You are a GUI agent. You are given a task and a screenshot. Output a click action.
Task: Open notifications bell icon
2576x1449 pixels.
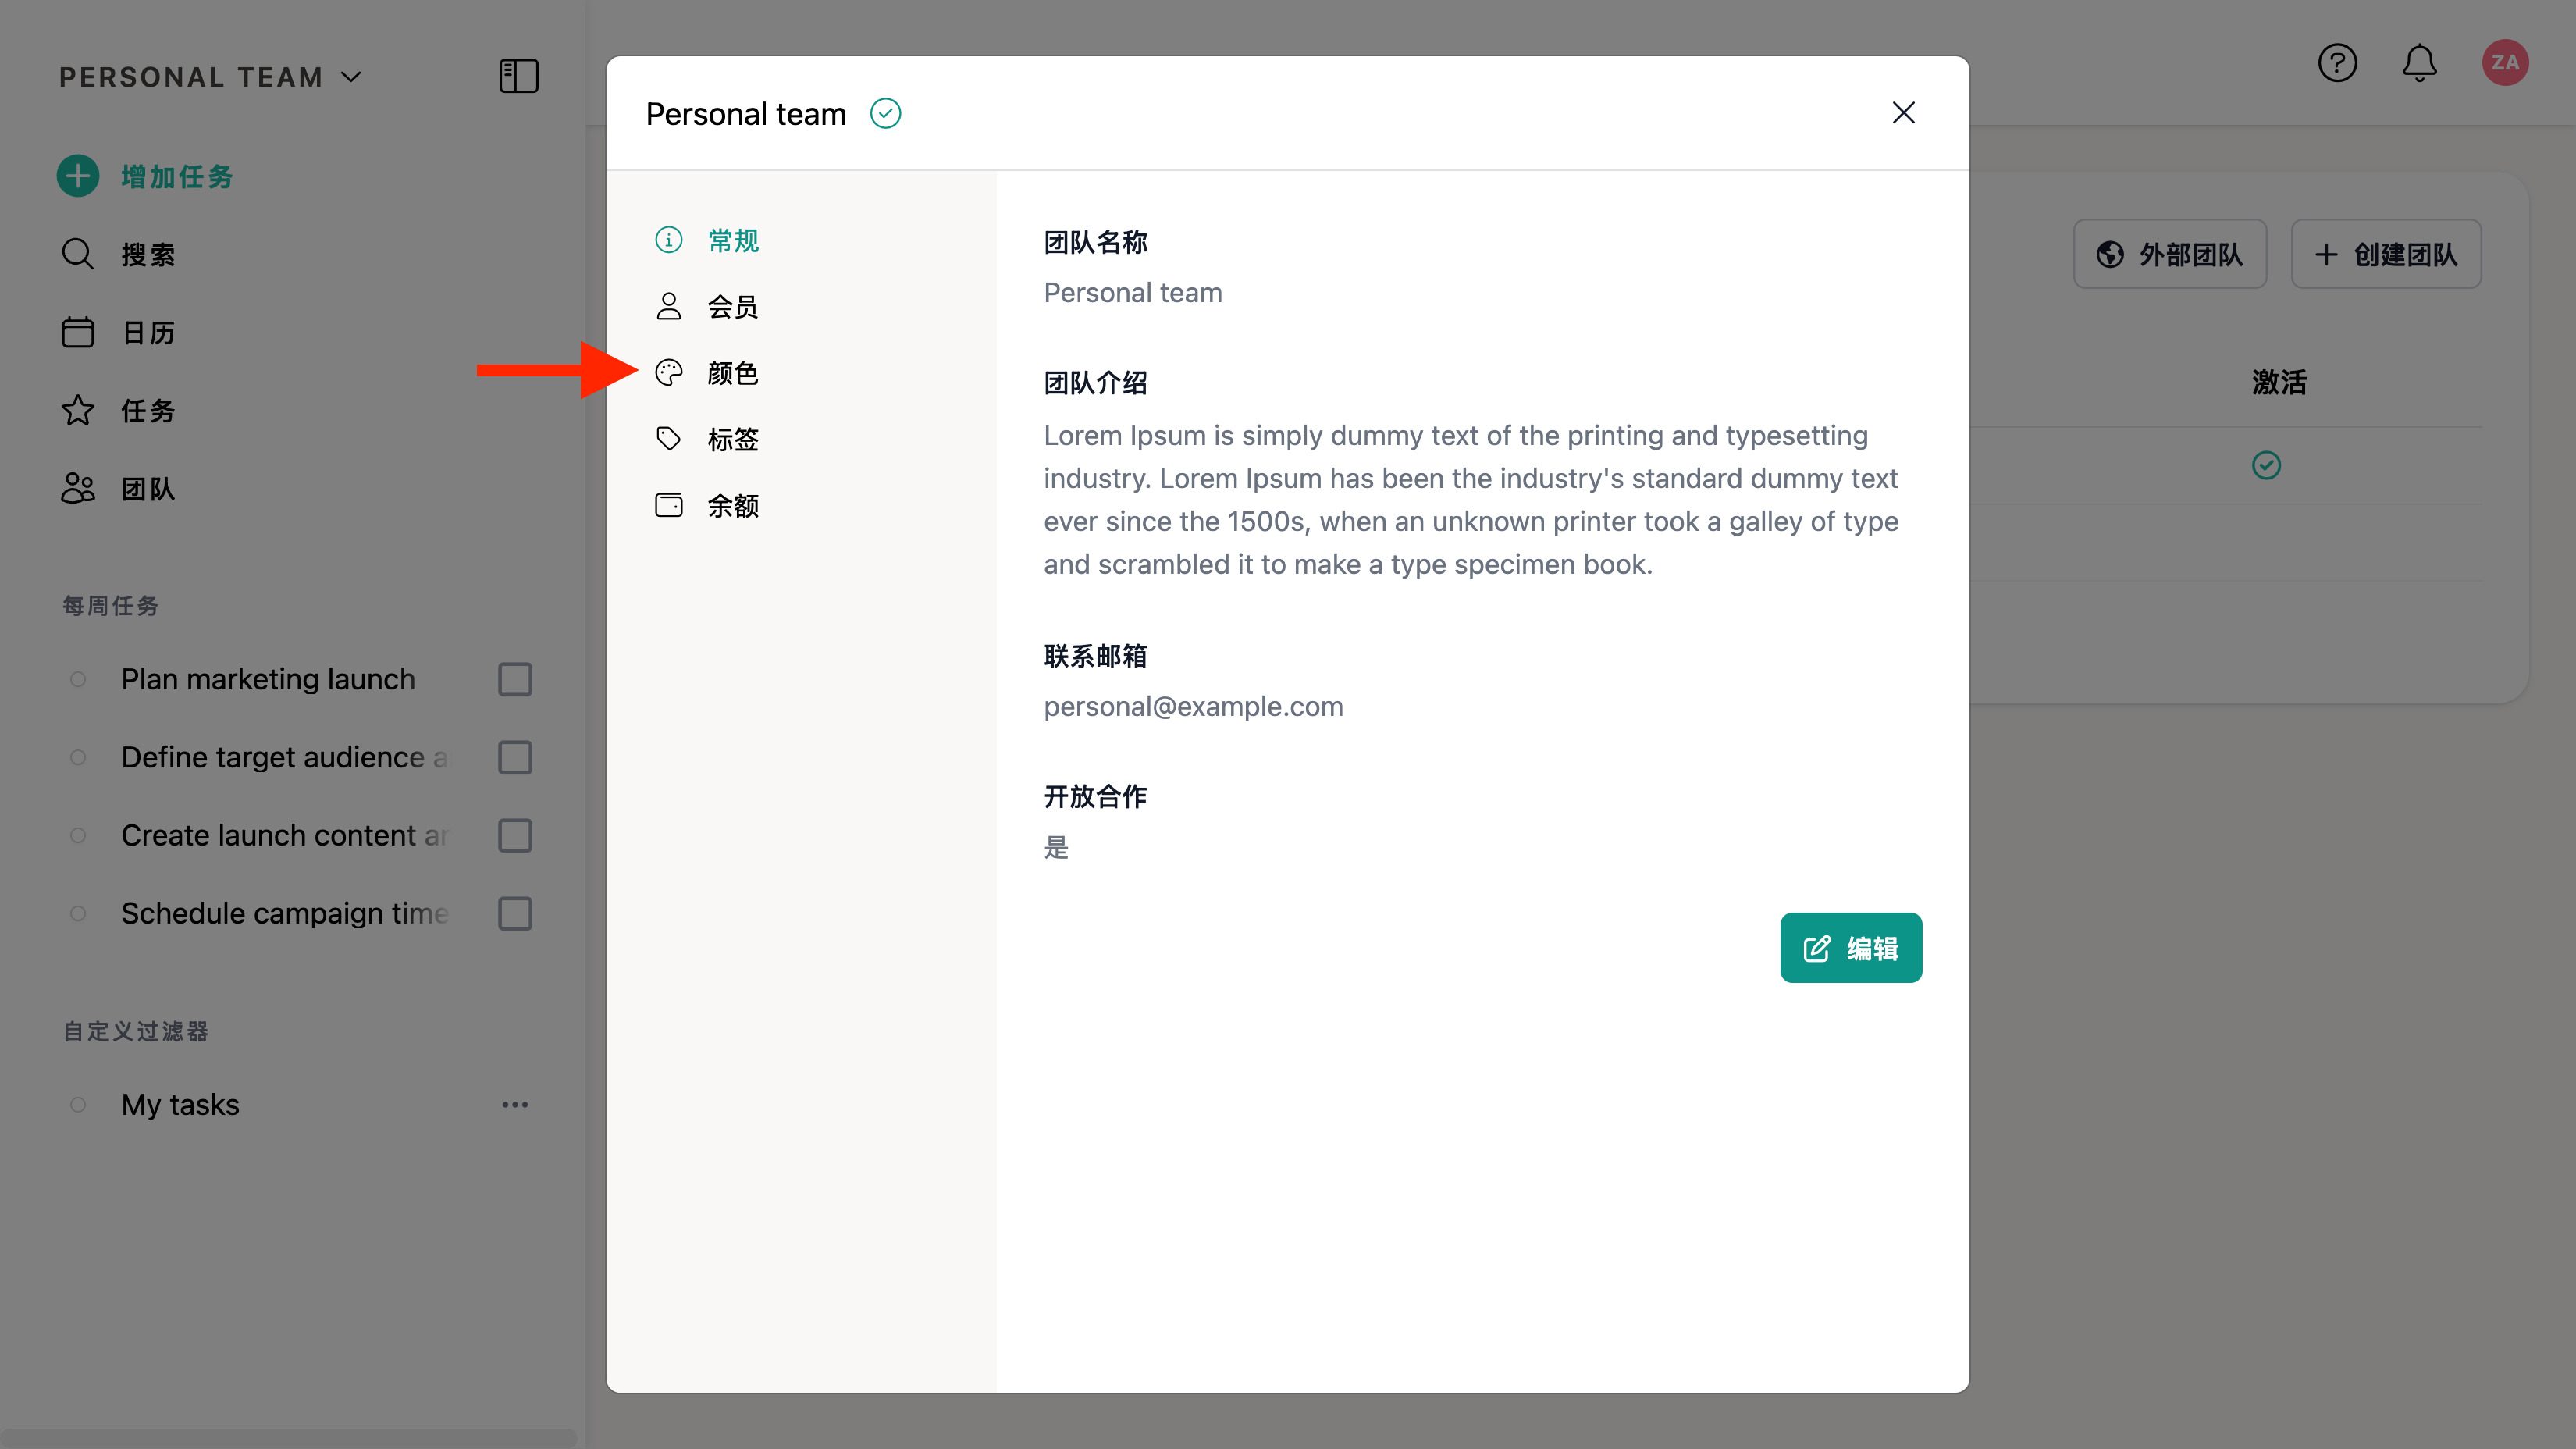click(x=2419, y=63)
